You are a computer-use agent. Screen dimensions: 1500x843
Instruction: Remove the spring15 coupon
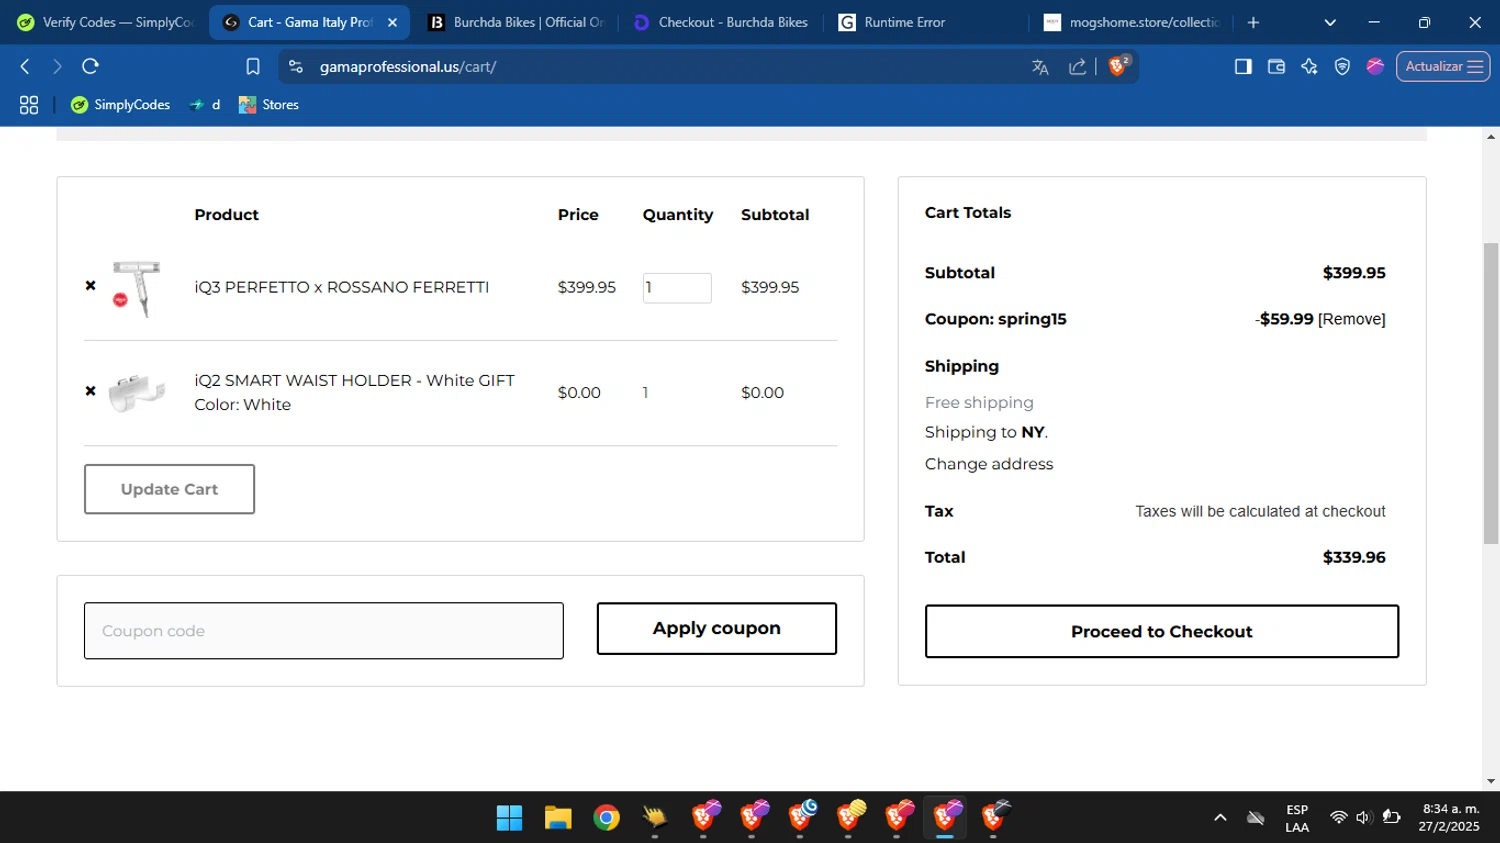[x=1352, y=319]
